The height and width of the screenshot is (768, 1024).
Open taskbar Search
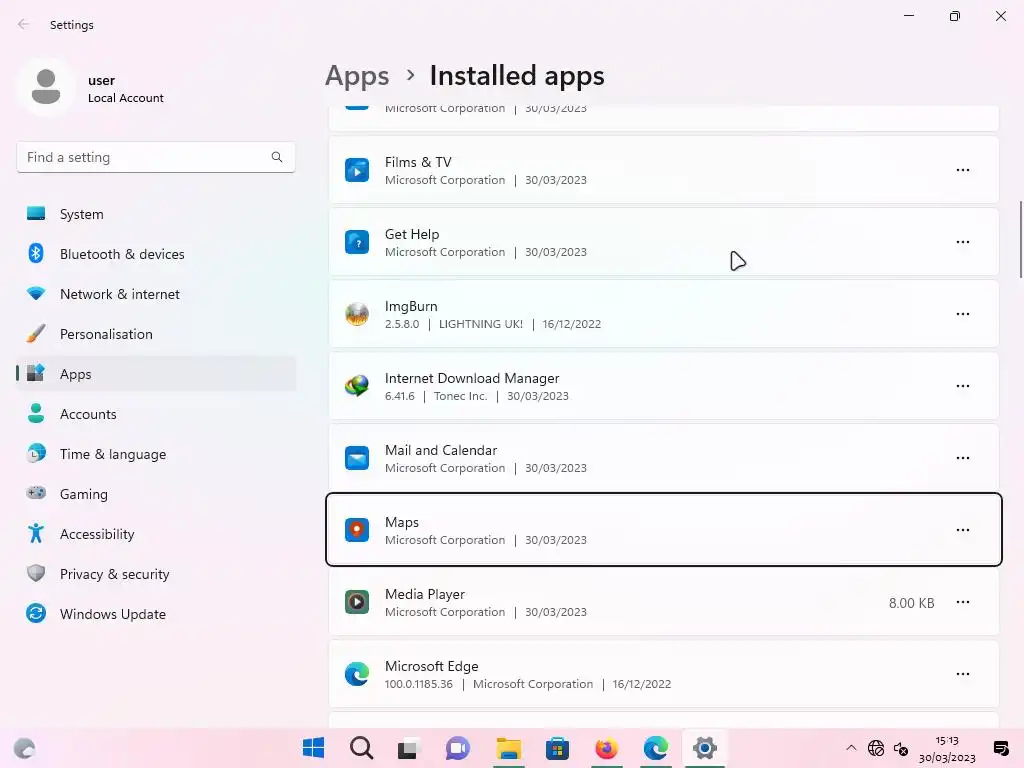point(361,748)
